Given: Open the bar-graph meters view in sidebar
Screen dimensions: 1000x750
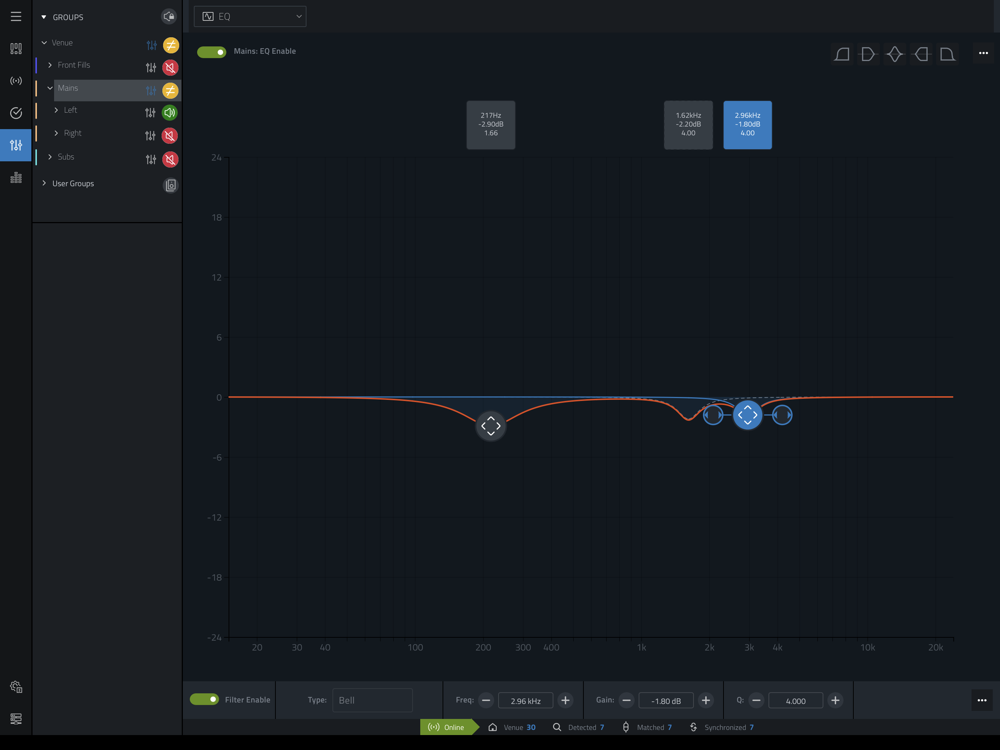Looking at the screenshot, I should 16,178.
